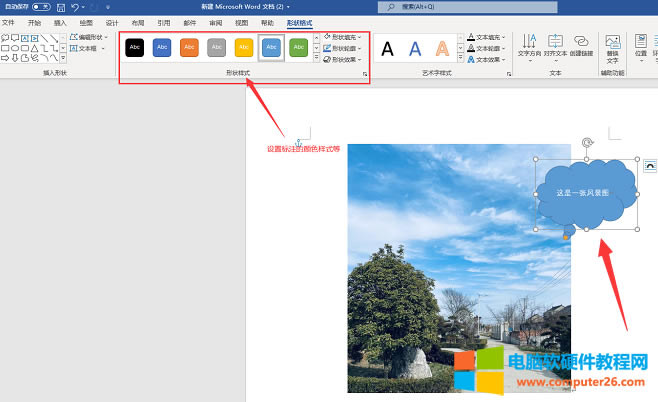Expand the Shape Effects (形状效果) dropdown
Screen dimensions: 658x402
341,59
